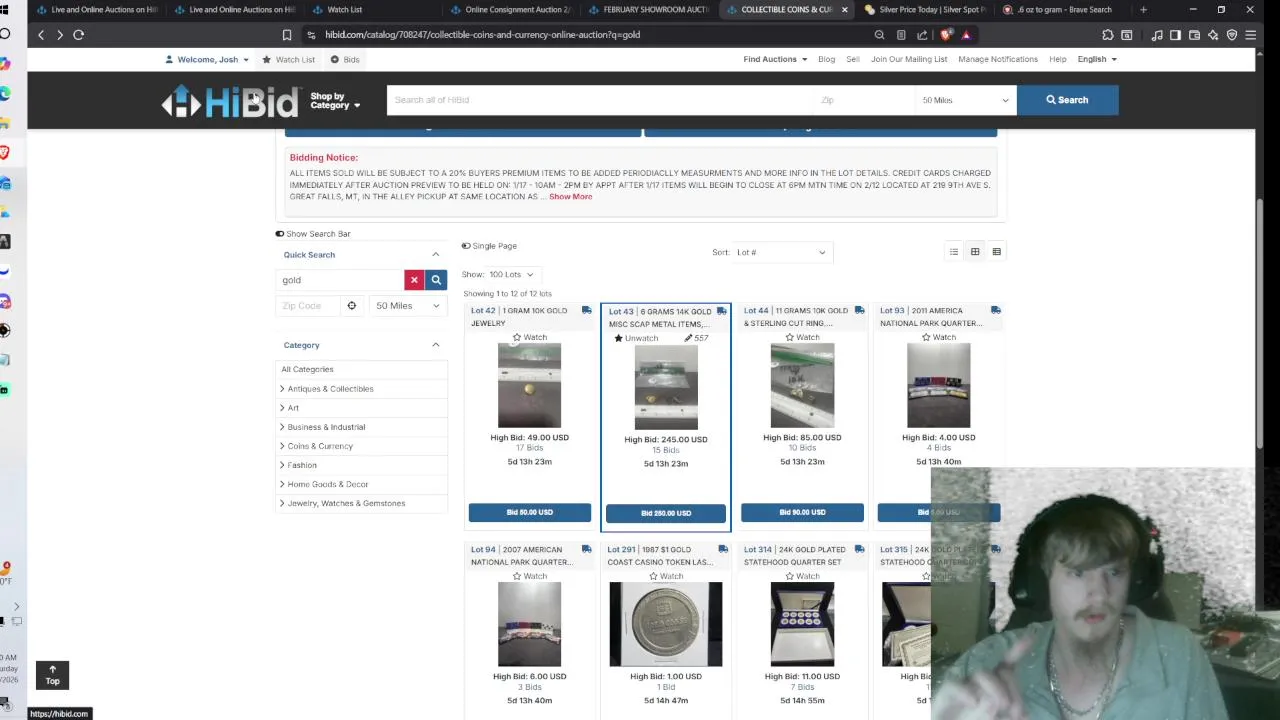Screen dimensions: 1280x720
Task: Reload the page with the refresh icon
Action: click(x=78, y=35)
